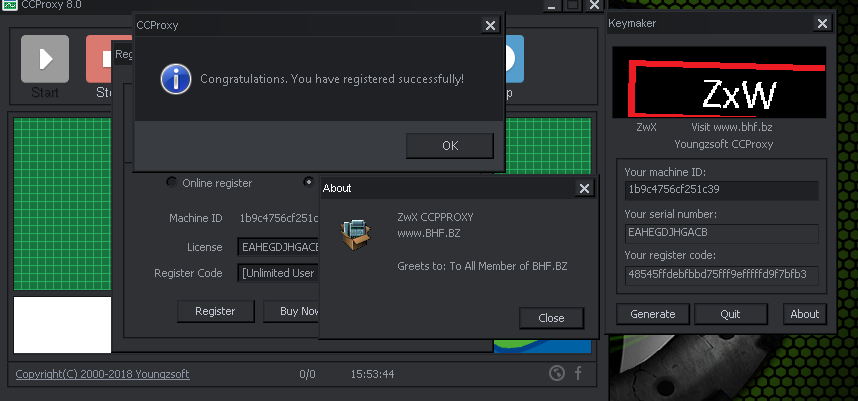858x401 pixels.
Task: Click the white log area in CCProxy window
Action: tap(62, 325)
